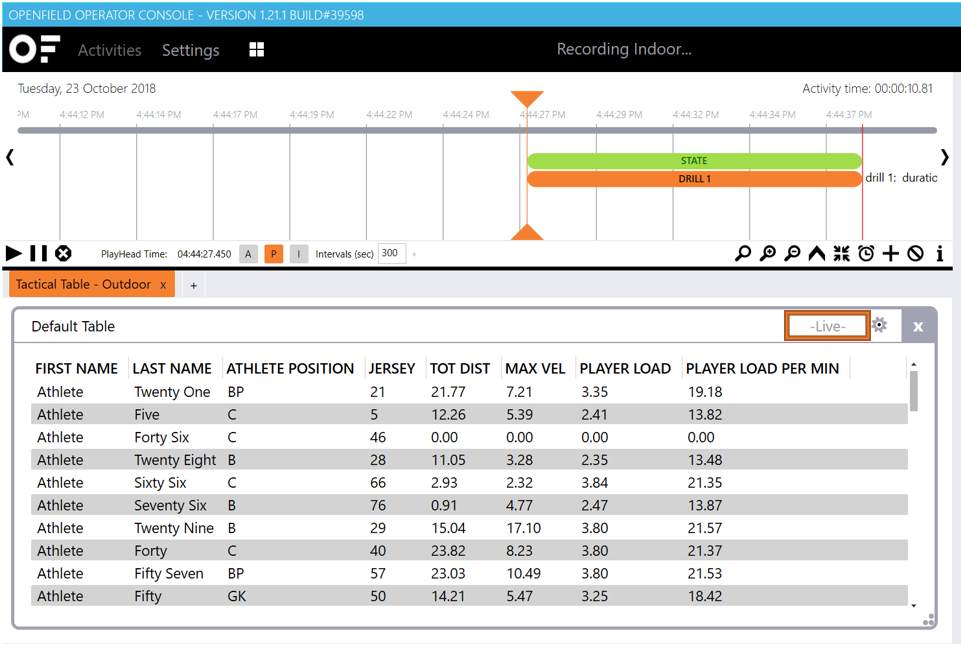Click the 17.10 max velocity value
This screenshot has width=961, height=649.
click(x=523, y=528)
